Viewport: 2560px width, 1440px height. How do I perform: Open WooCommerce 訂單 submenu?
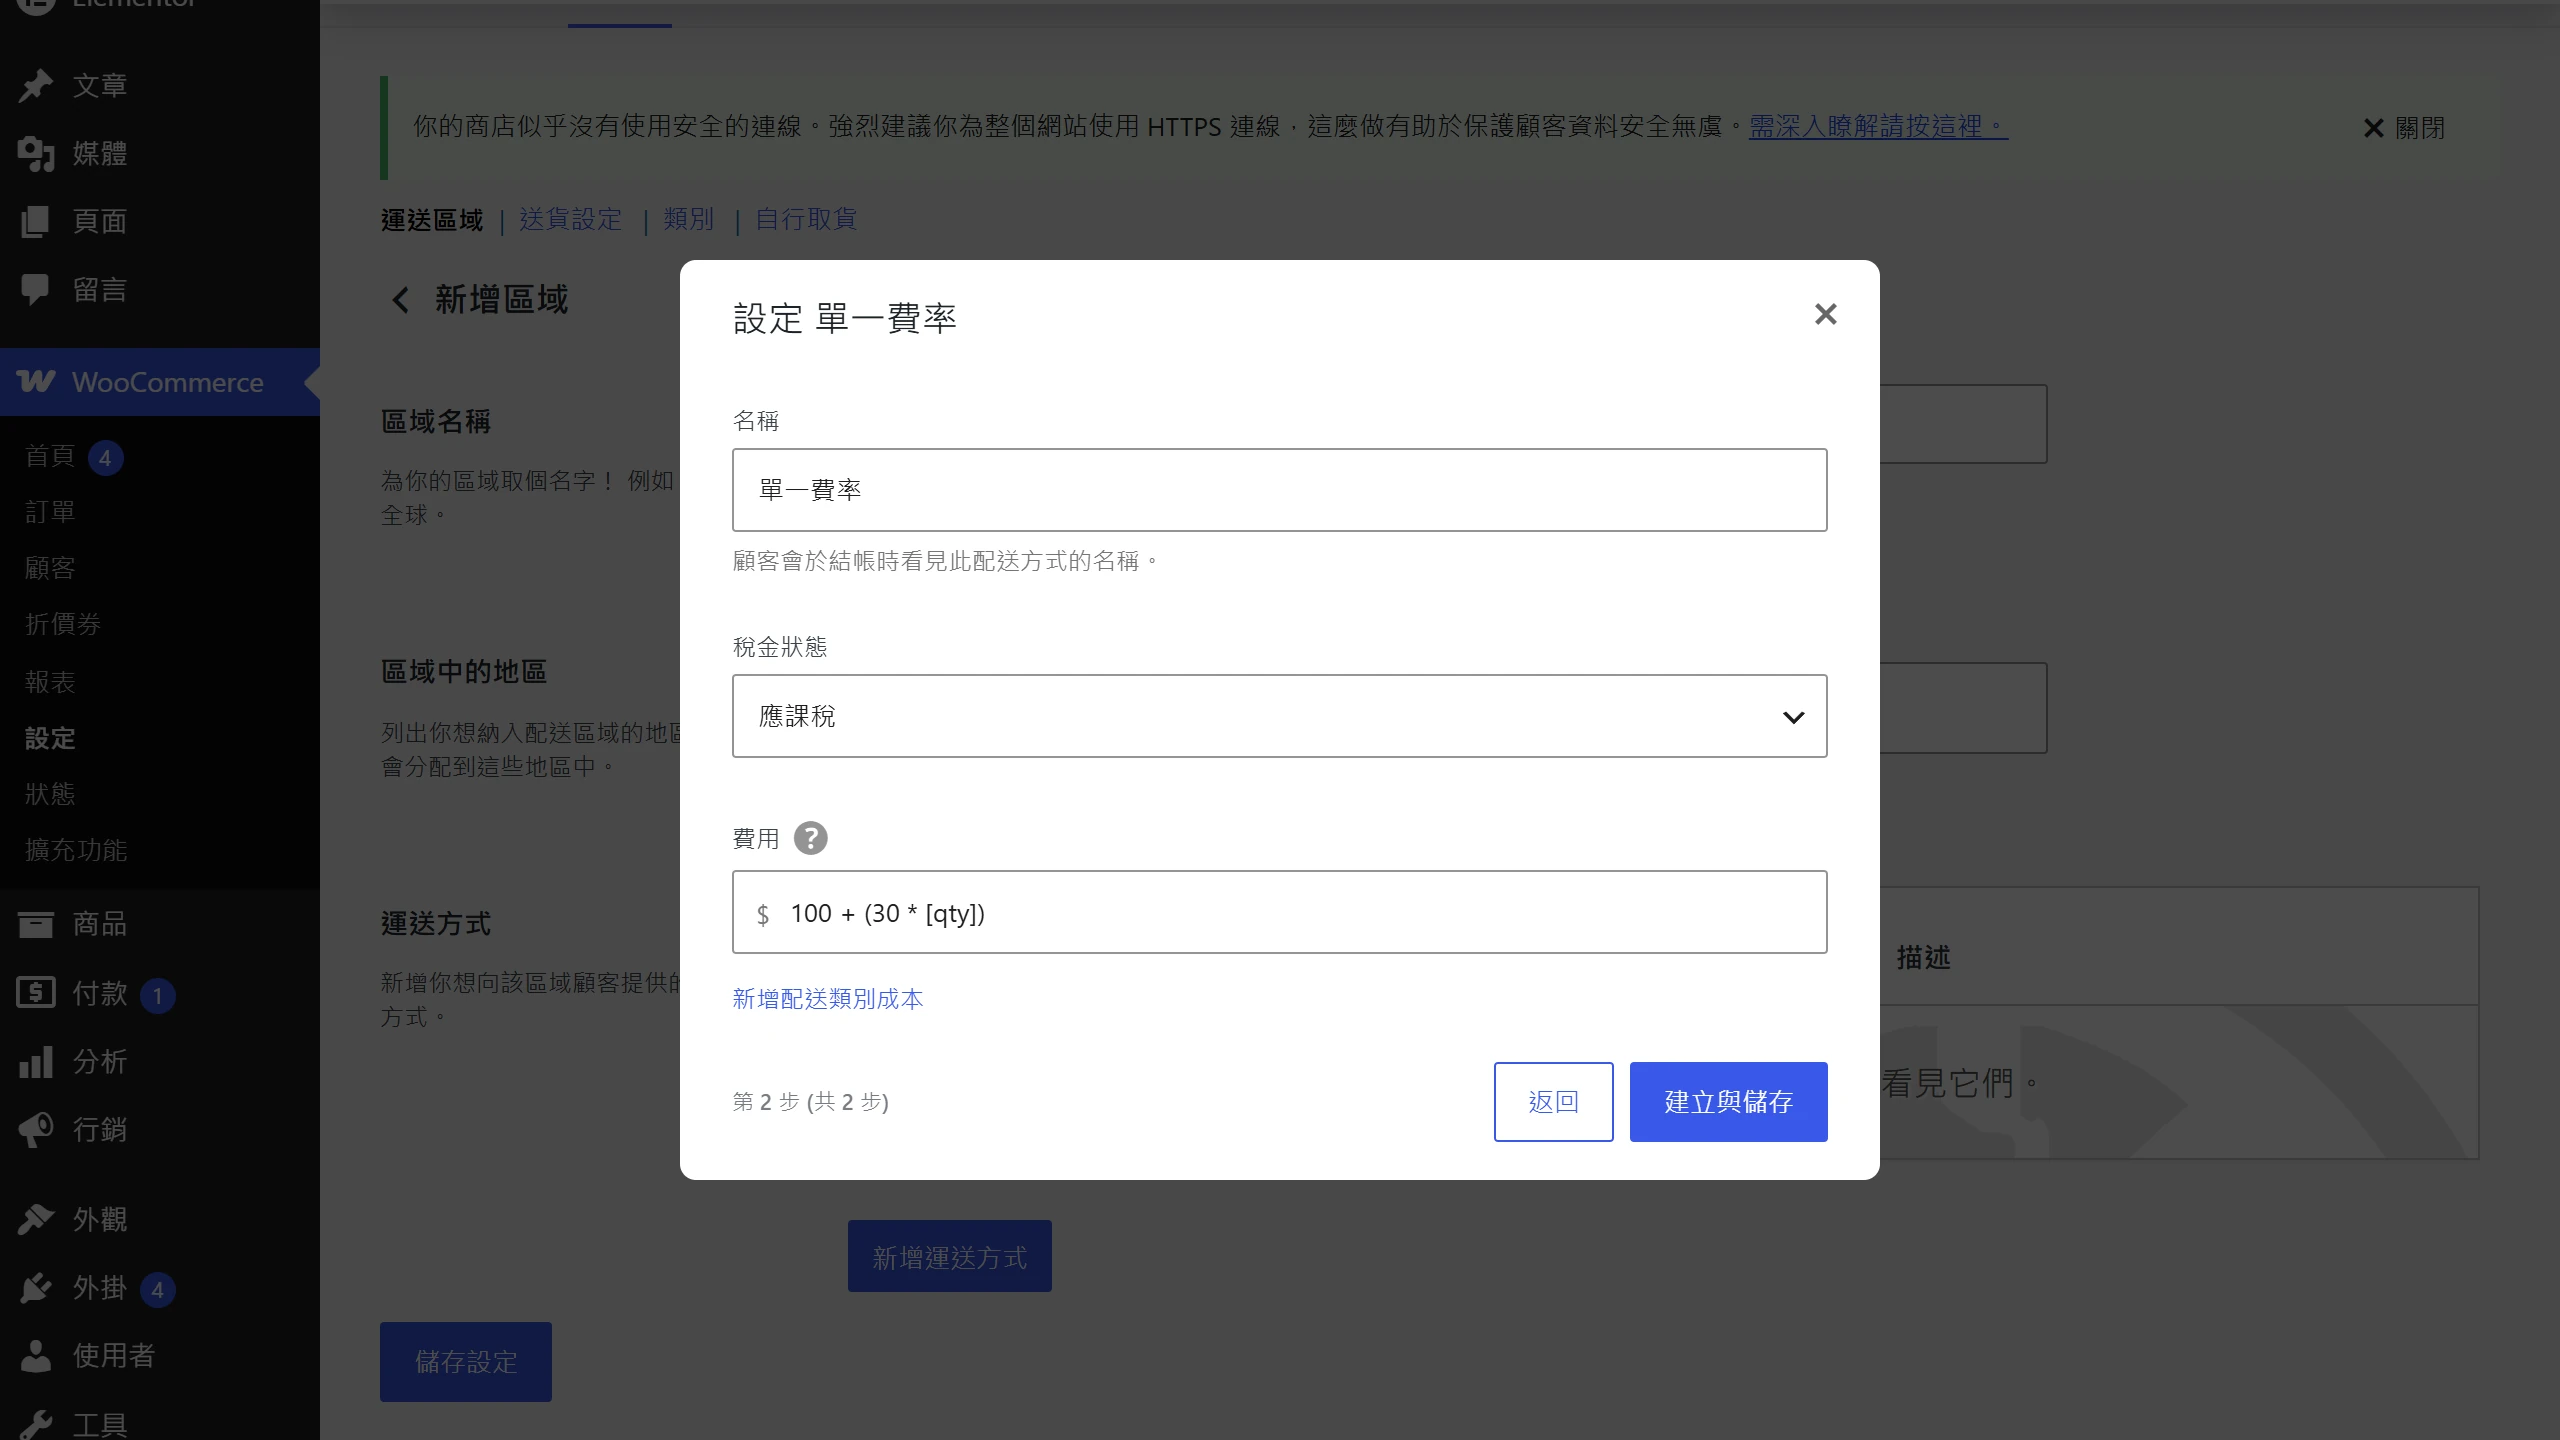(x=50, y=512)
